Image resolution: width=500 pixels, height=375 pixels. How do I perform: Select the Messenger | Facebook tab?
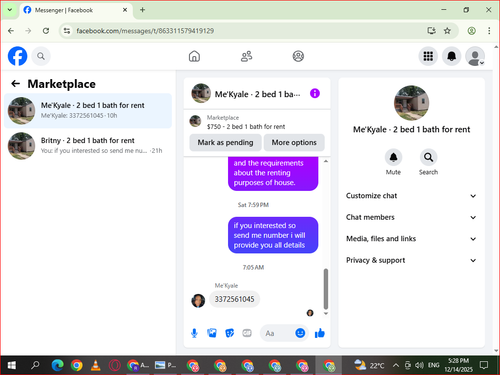(x=76, y=10)
